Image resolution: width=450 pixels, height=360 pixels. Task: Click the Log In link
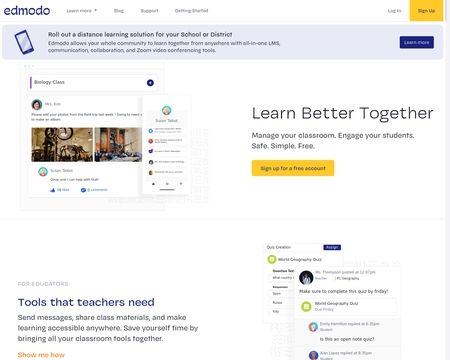click(394, 11)
